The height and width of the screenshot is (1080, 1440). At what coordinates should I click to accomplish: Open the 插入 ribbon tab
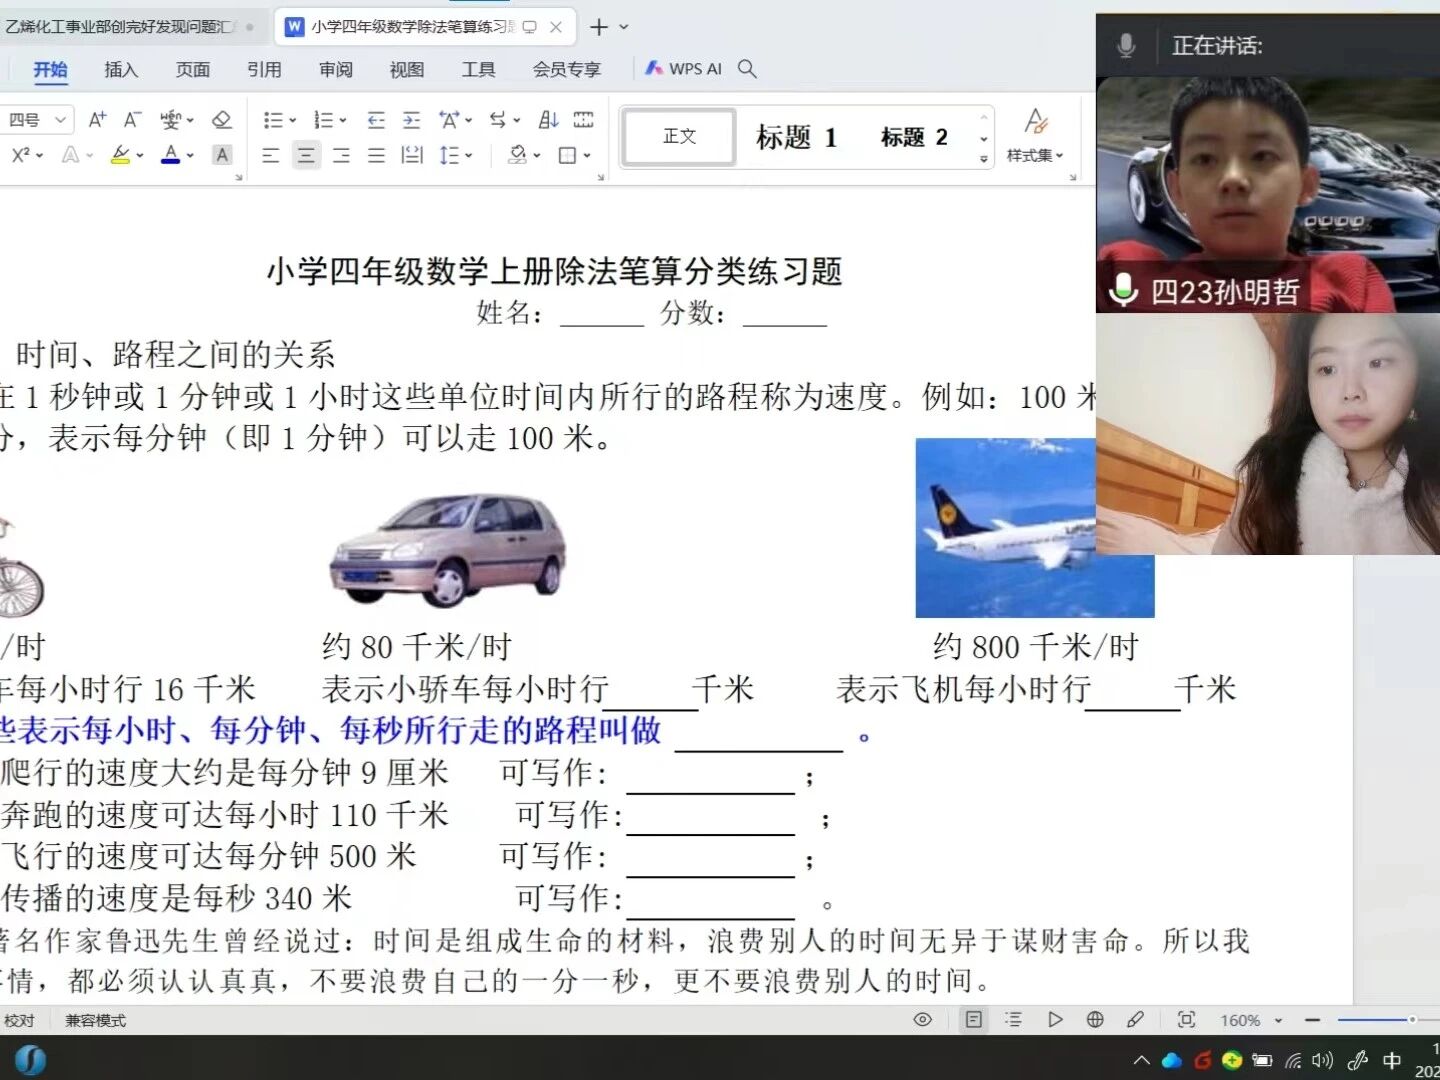121,69
